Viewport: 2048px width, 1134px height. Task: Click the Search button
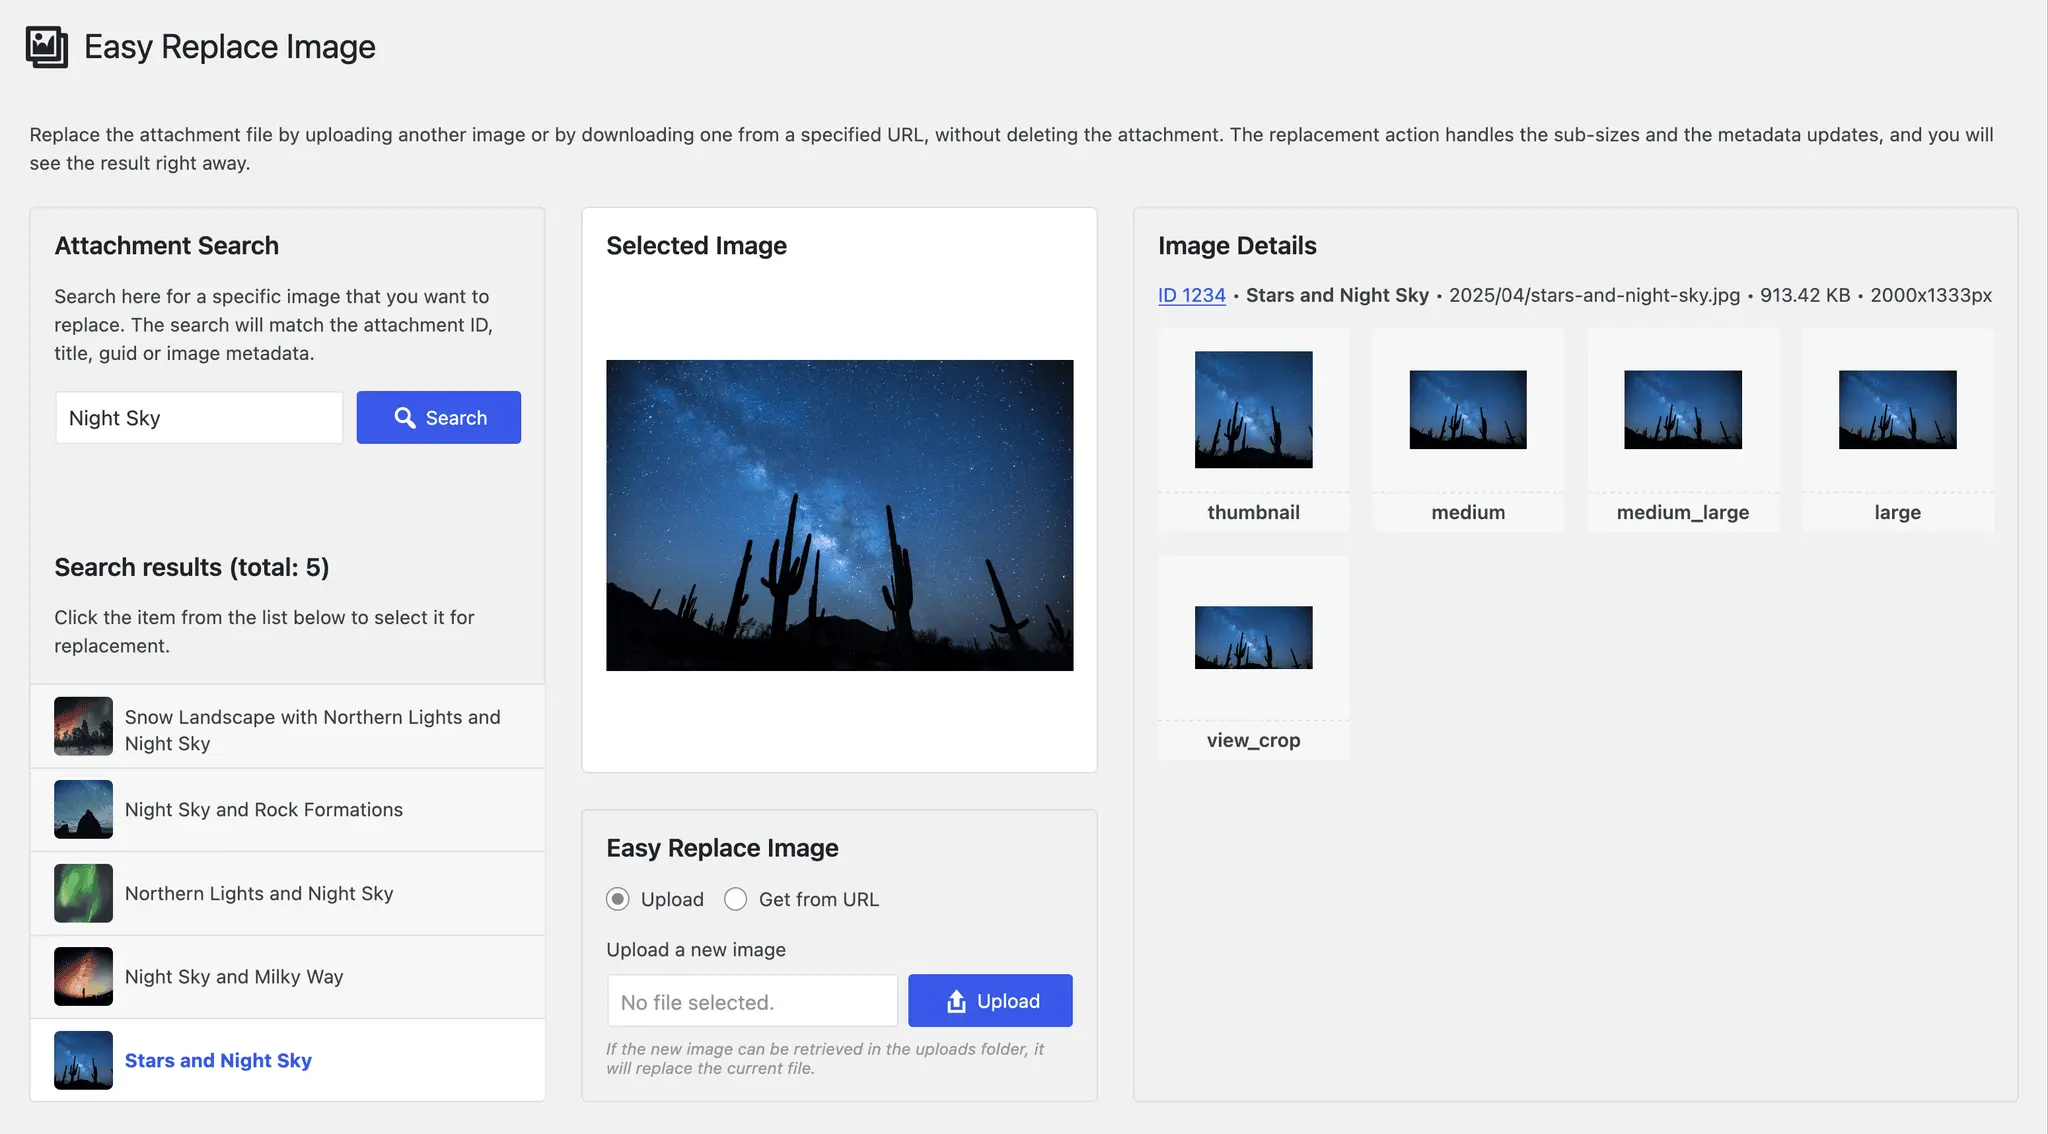tap(438, 417)
